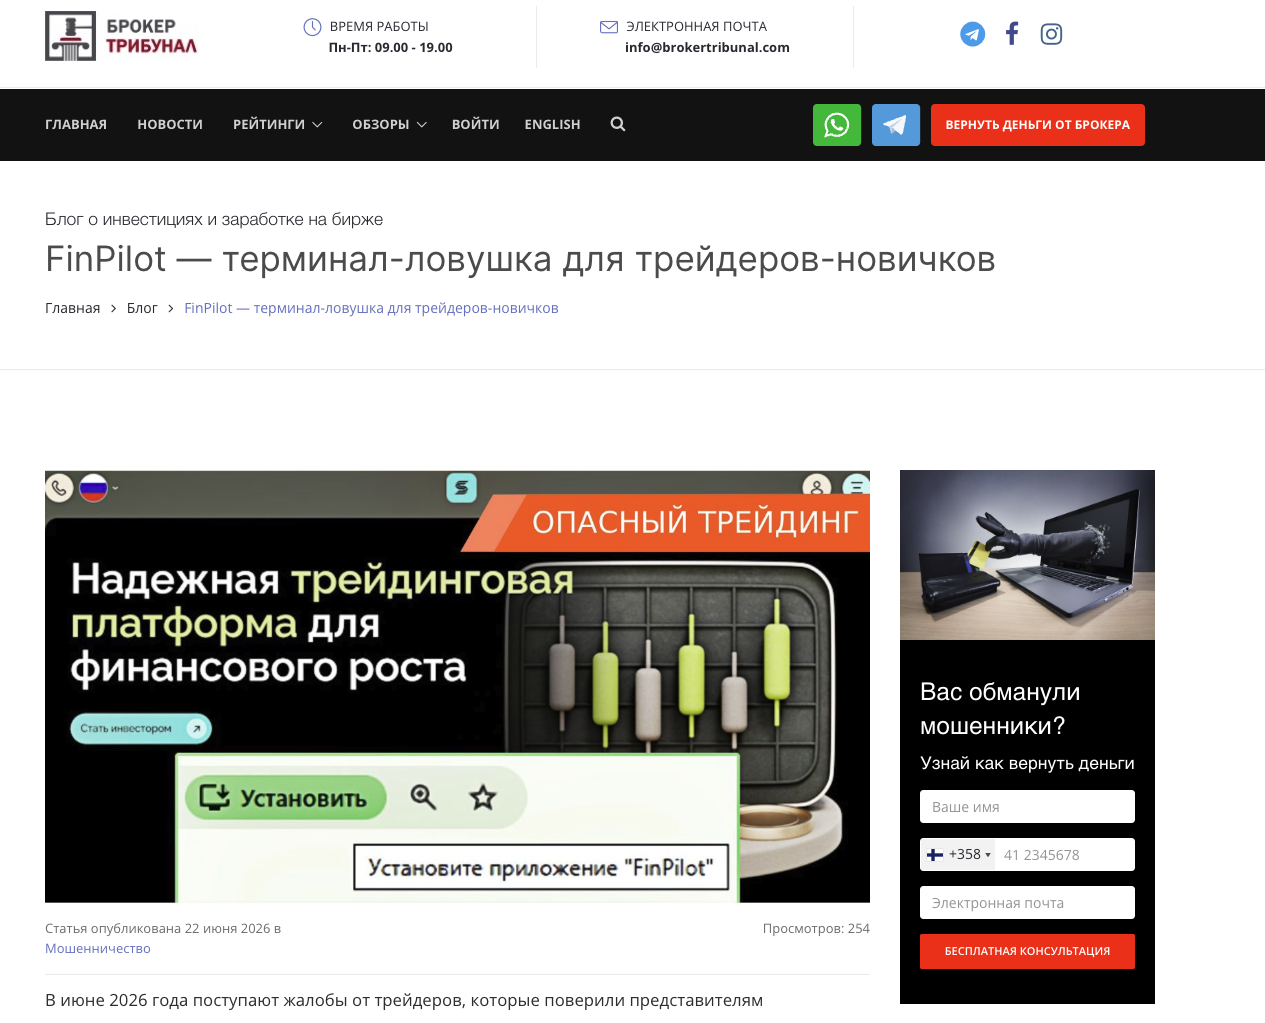Screen dimensions: 1265x1023
Task: Click the email envelope icon
Action: tap(608, 27)
